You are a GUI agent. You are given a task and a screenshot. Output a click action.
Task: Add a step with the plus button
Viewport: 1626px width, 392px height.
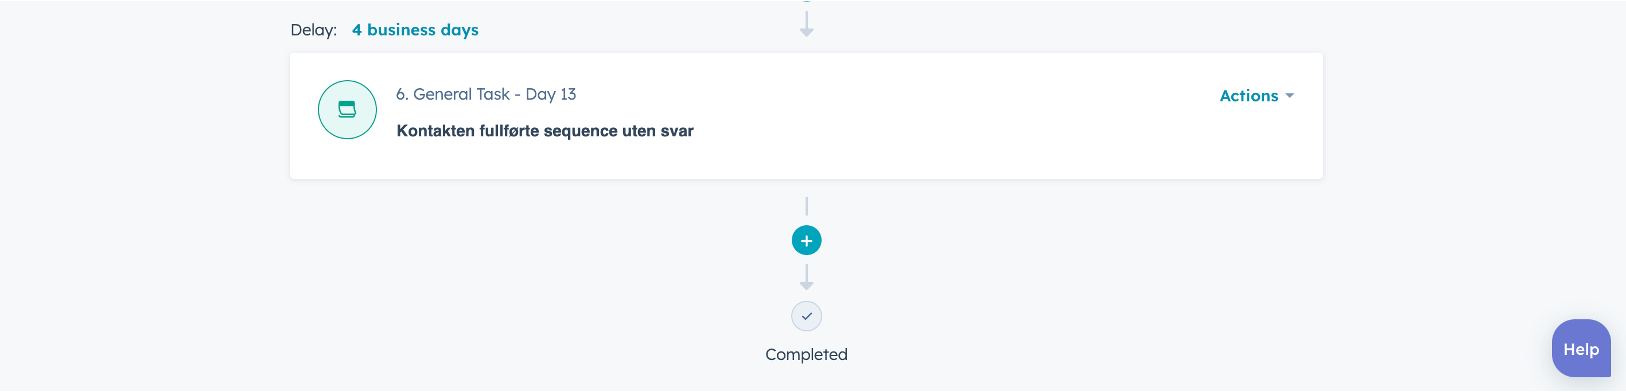[x=807, y=240]
